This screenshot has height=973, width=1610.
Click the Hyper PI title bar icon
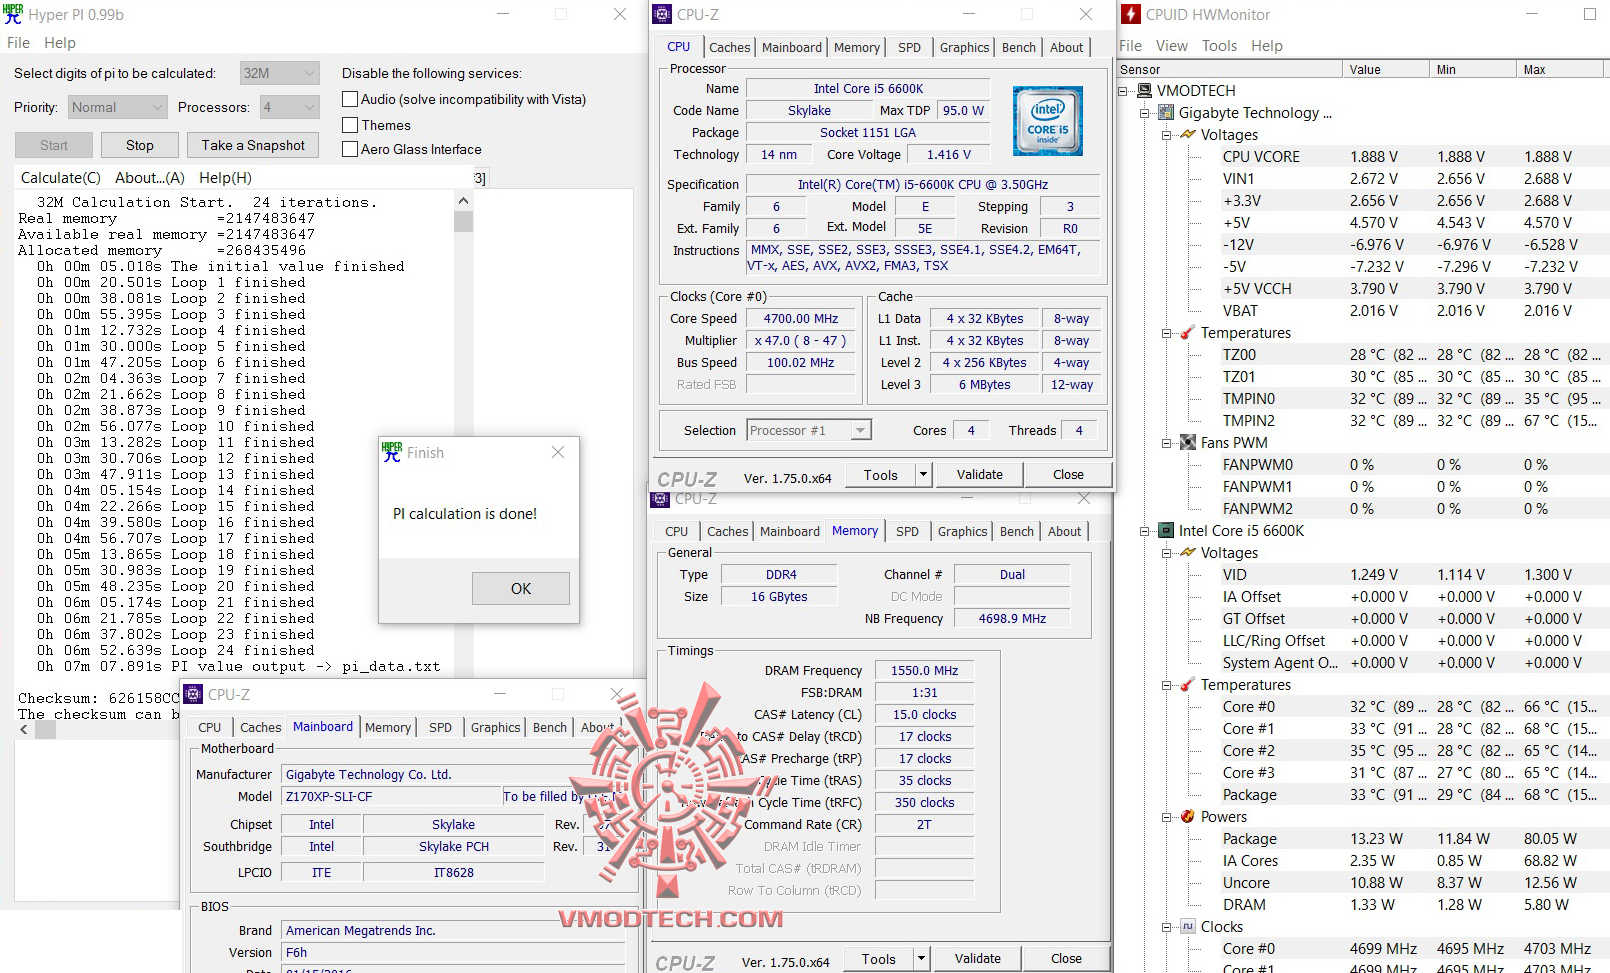[13, 14]
